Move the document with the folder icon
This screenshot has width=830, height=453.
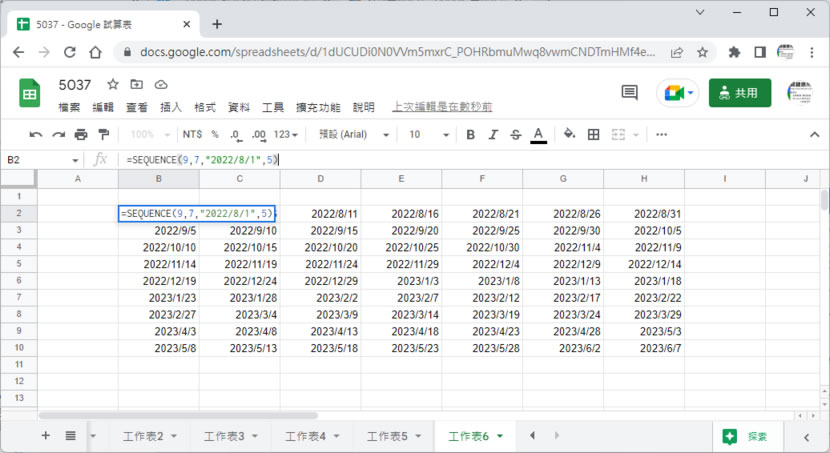click(137, 84)
